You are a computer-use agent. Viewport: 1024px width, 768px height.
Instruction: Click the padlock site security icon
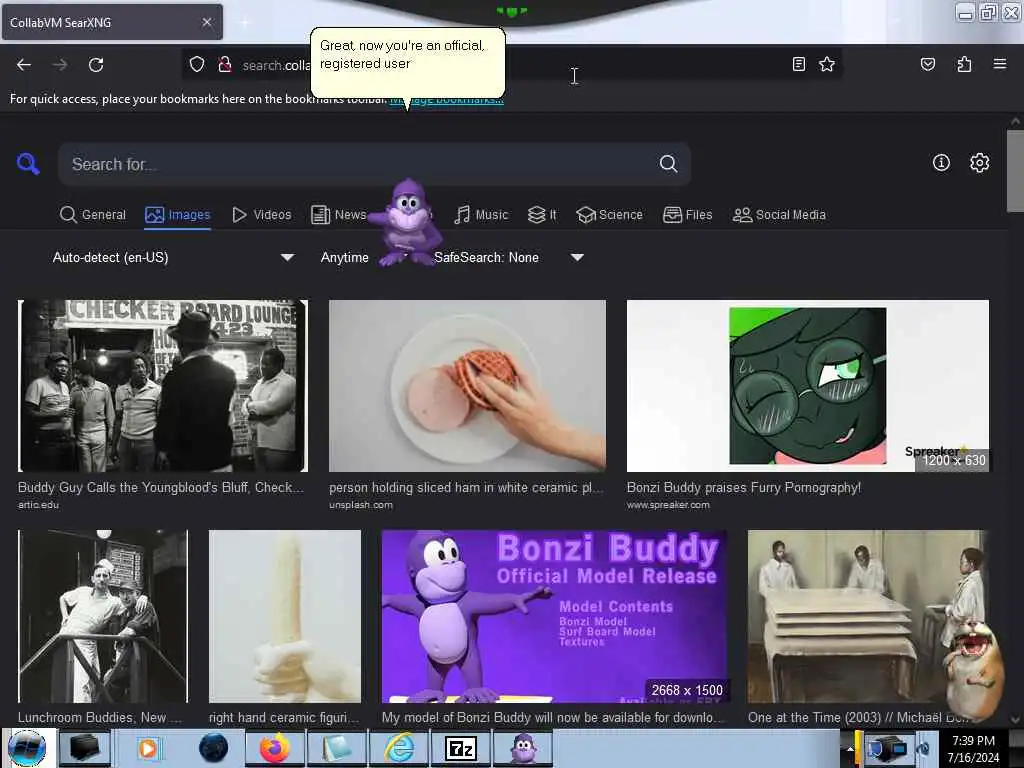[225, 64]
